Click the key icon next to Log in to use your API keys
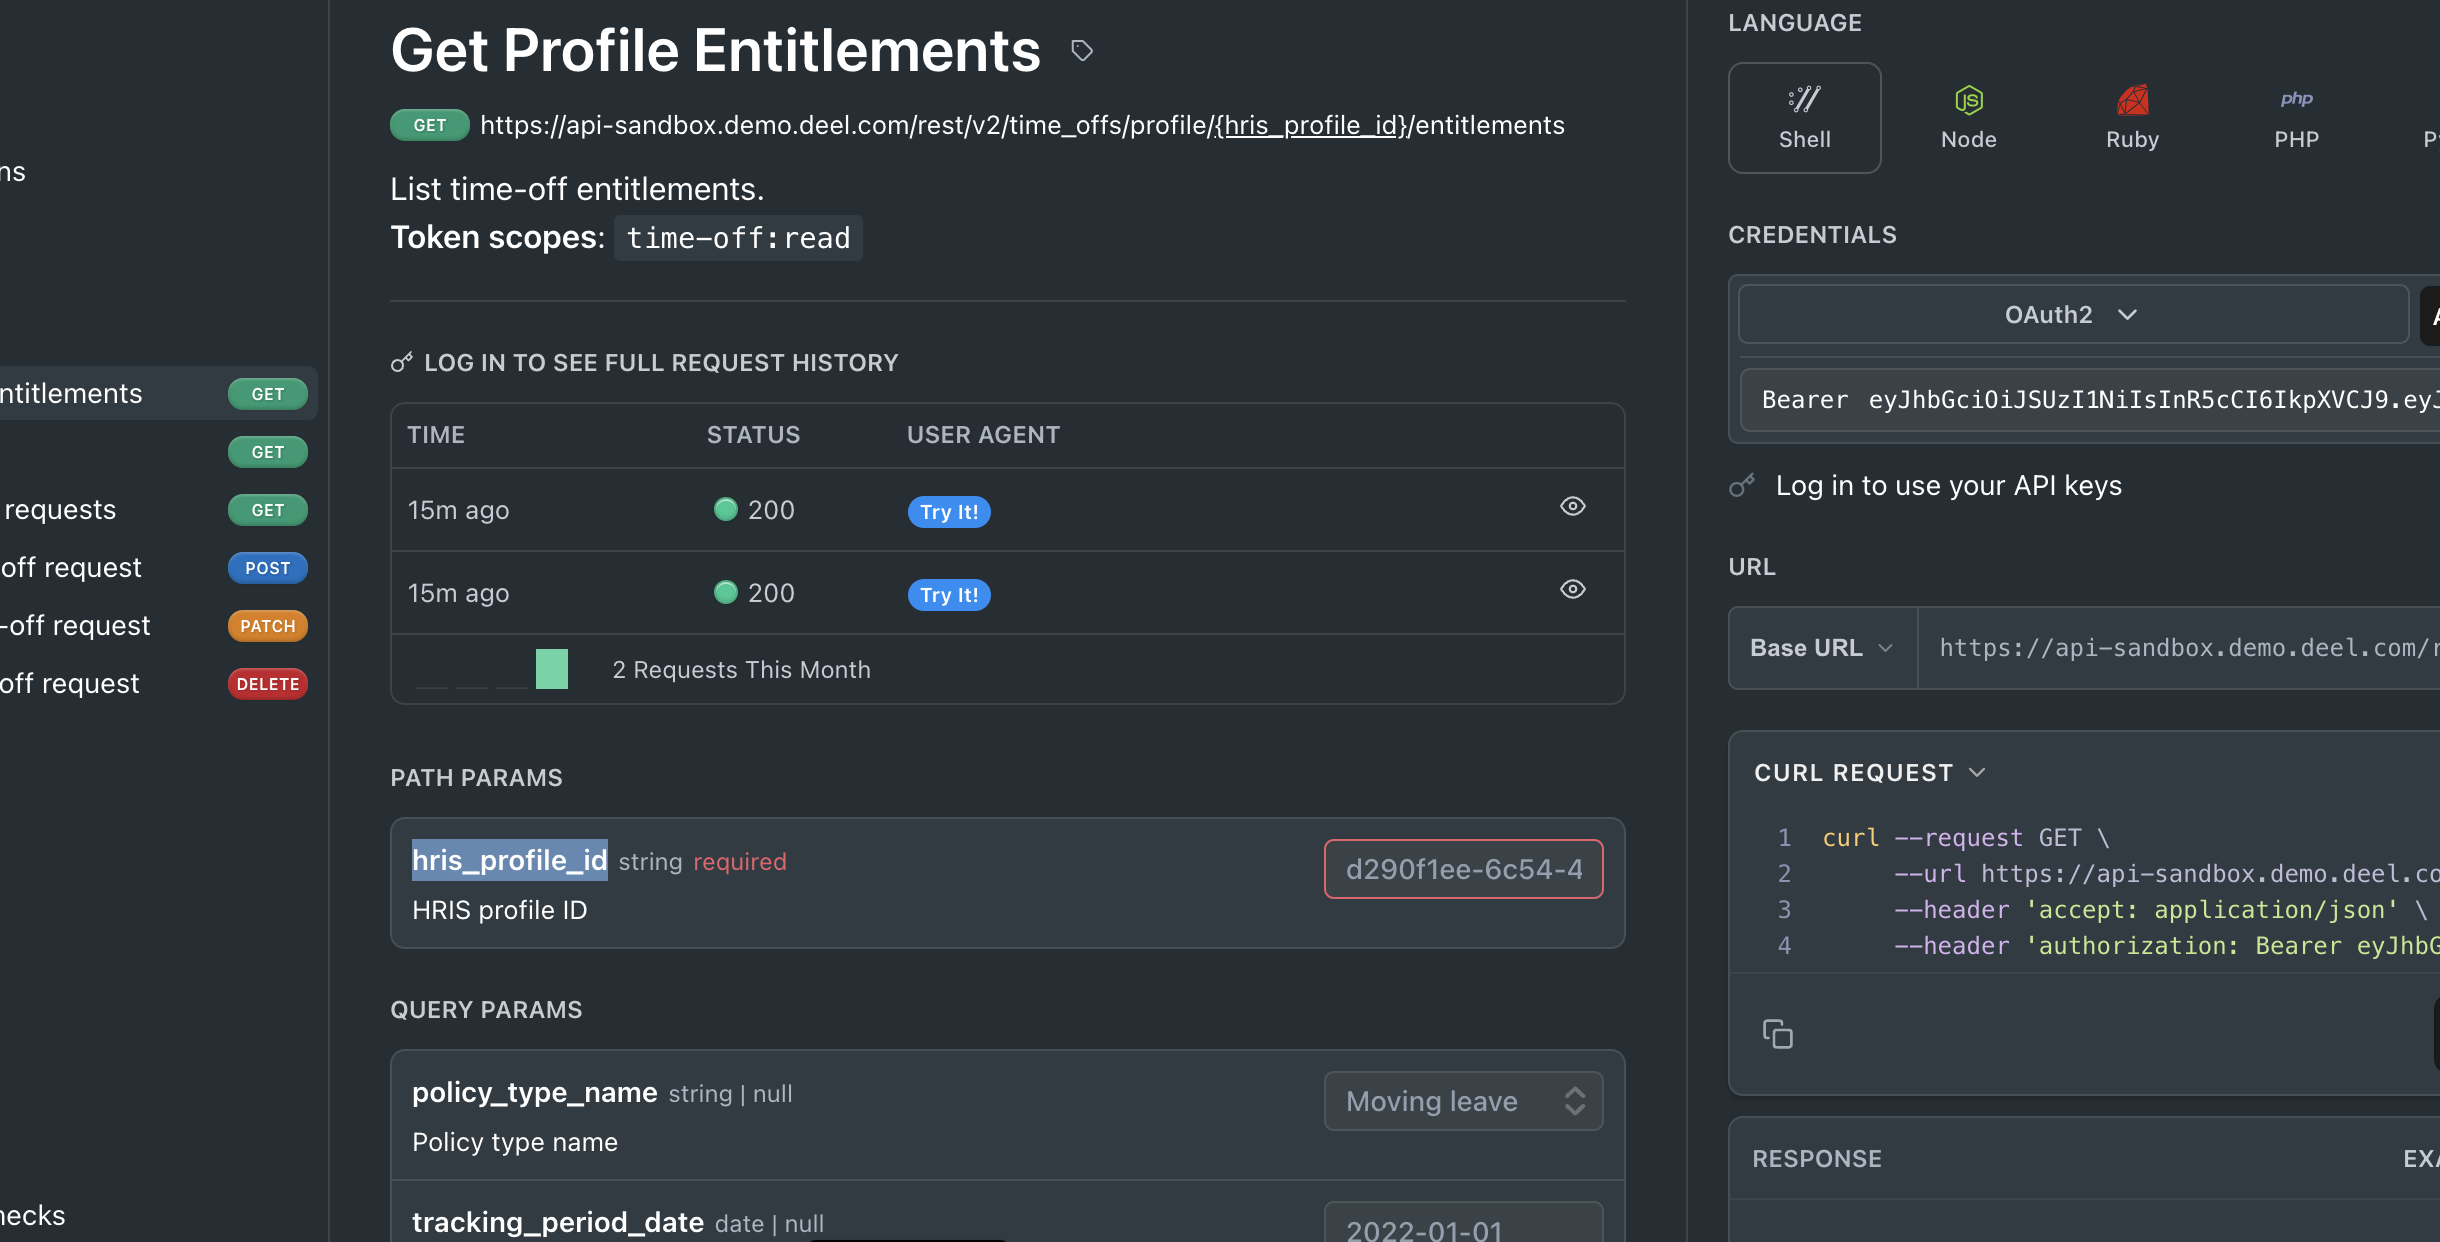 coord(1742,485)
